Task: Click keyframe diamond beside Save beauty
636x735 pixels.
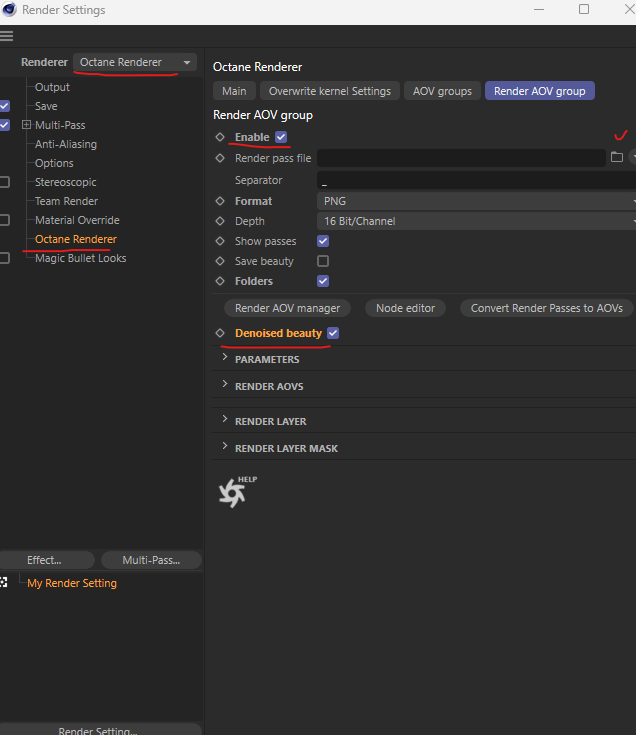Action: pos(220,261)
